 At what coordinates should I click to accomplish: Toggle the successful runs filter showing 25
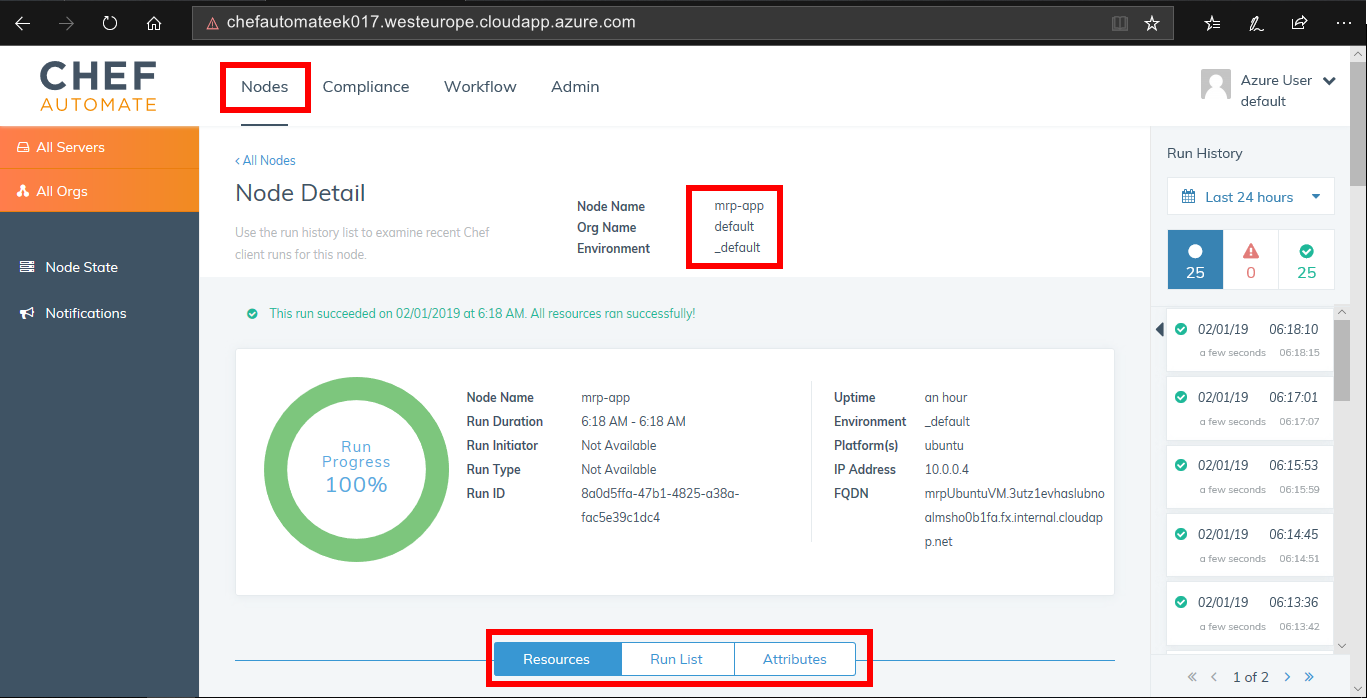pos(1306,259)
